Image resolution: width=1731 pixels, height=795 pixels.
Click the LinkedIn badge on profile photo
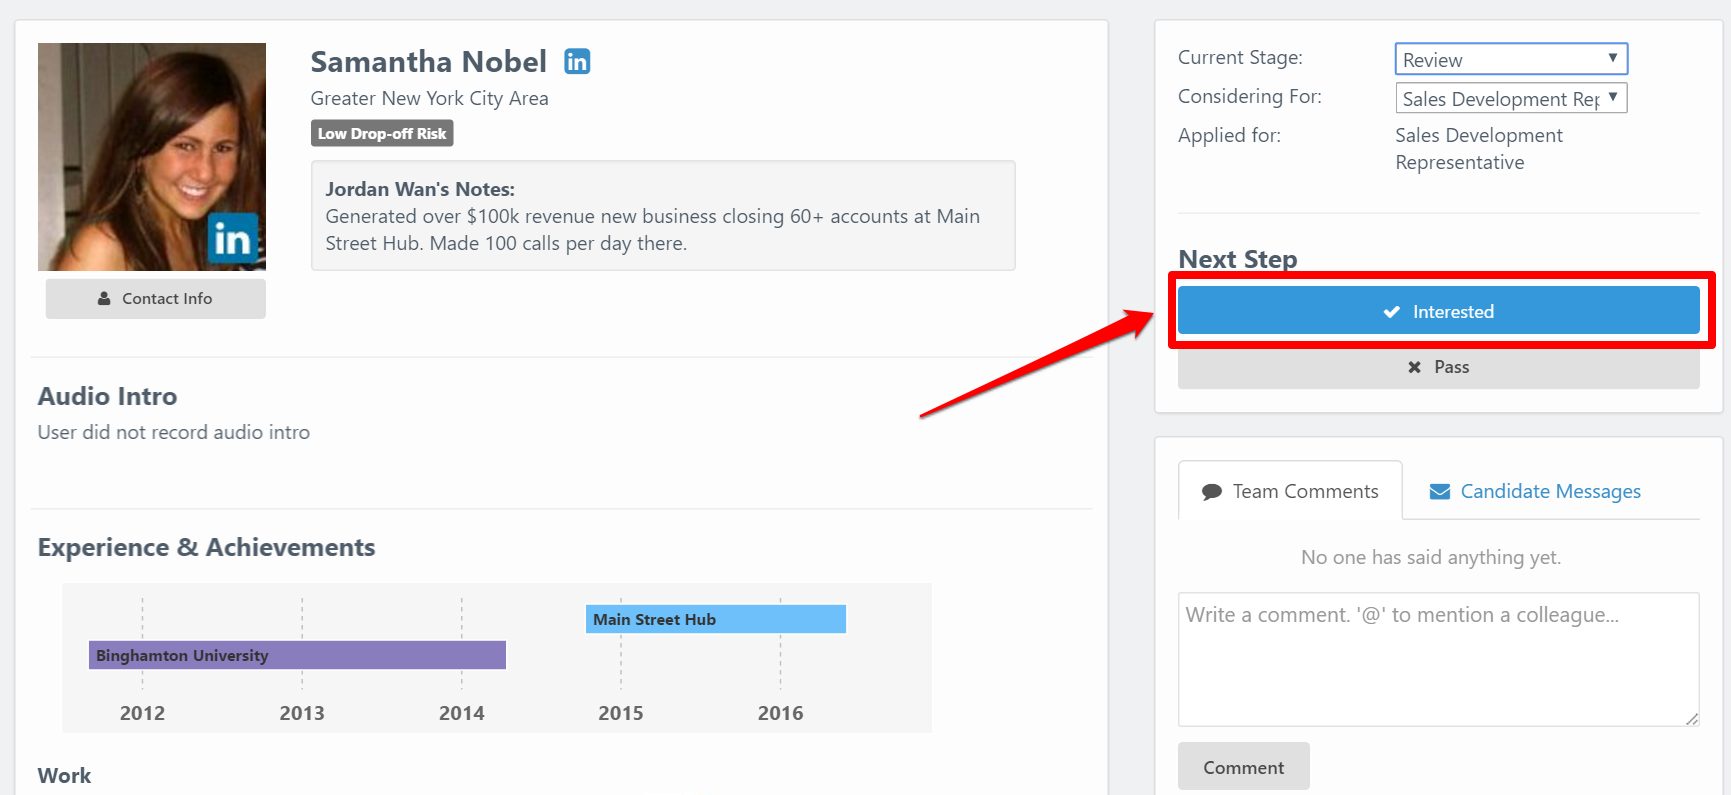(233, 238)
